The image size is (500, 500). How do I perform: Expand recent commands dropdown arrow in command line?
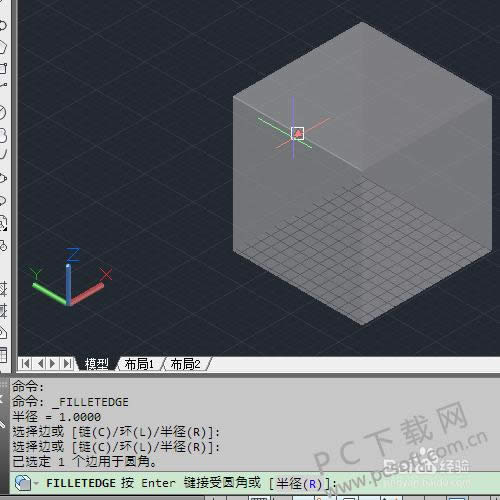36,483
